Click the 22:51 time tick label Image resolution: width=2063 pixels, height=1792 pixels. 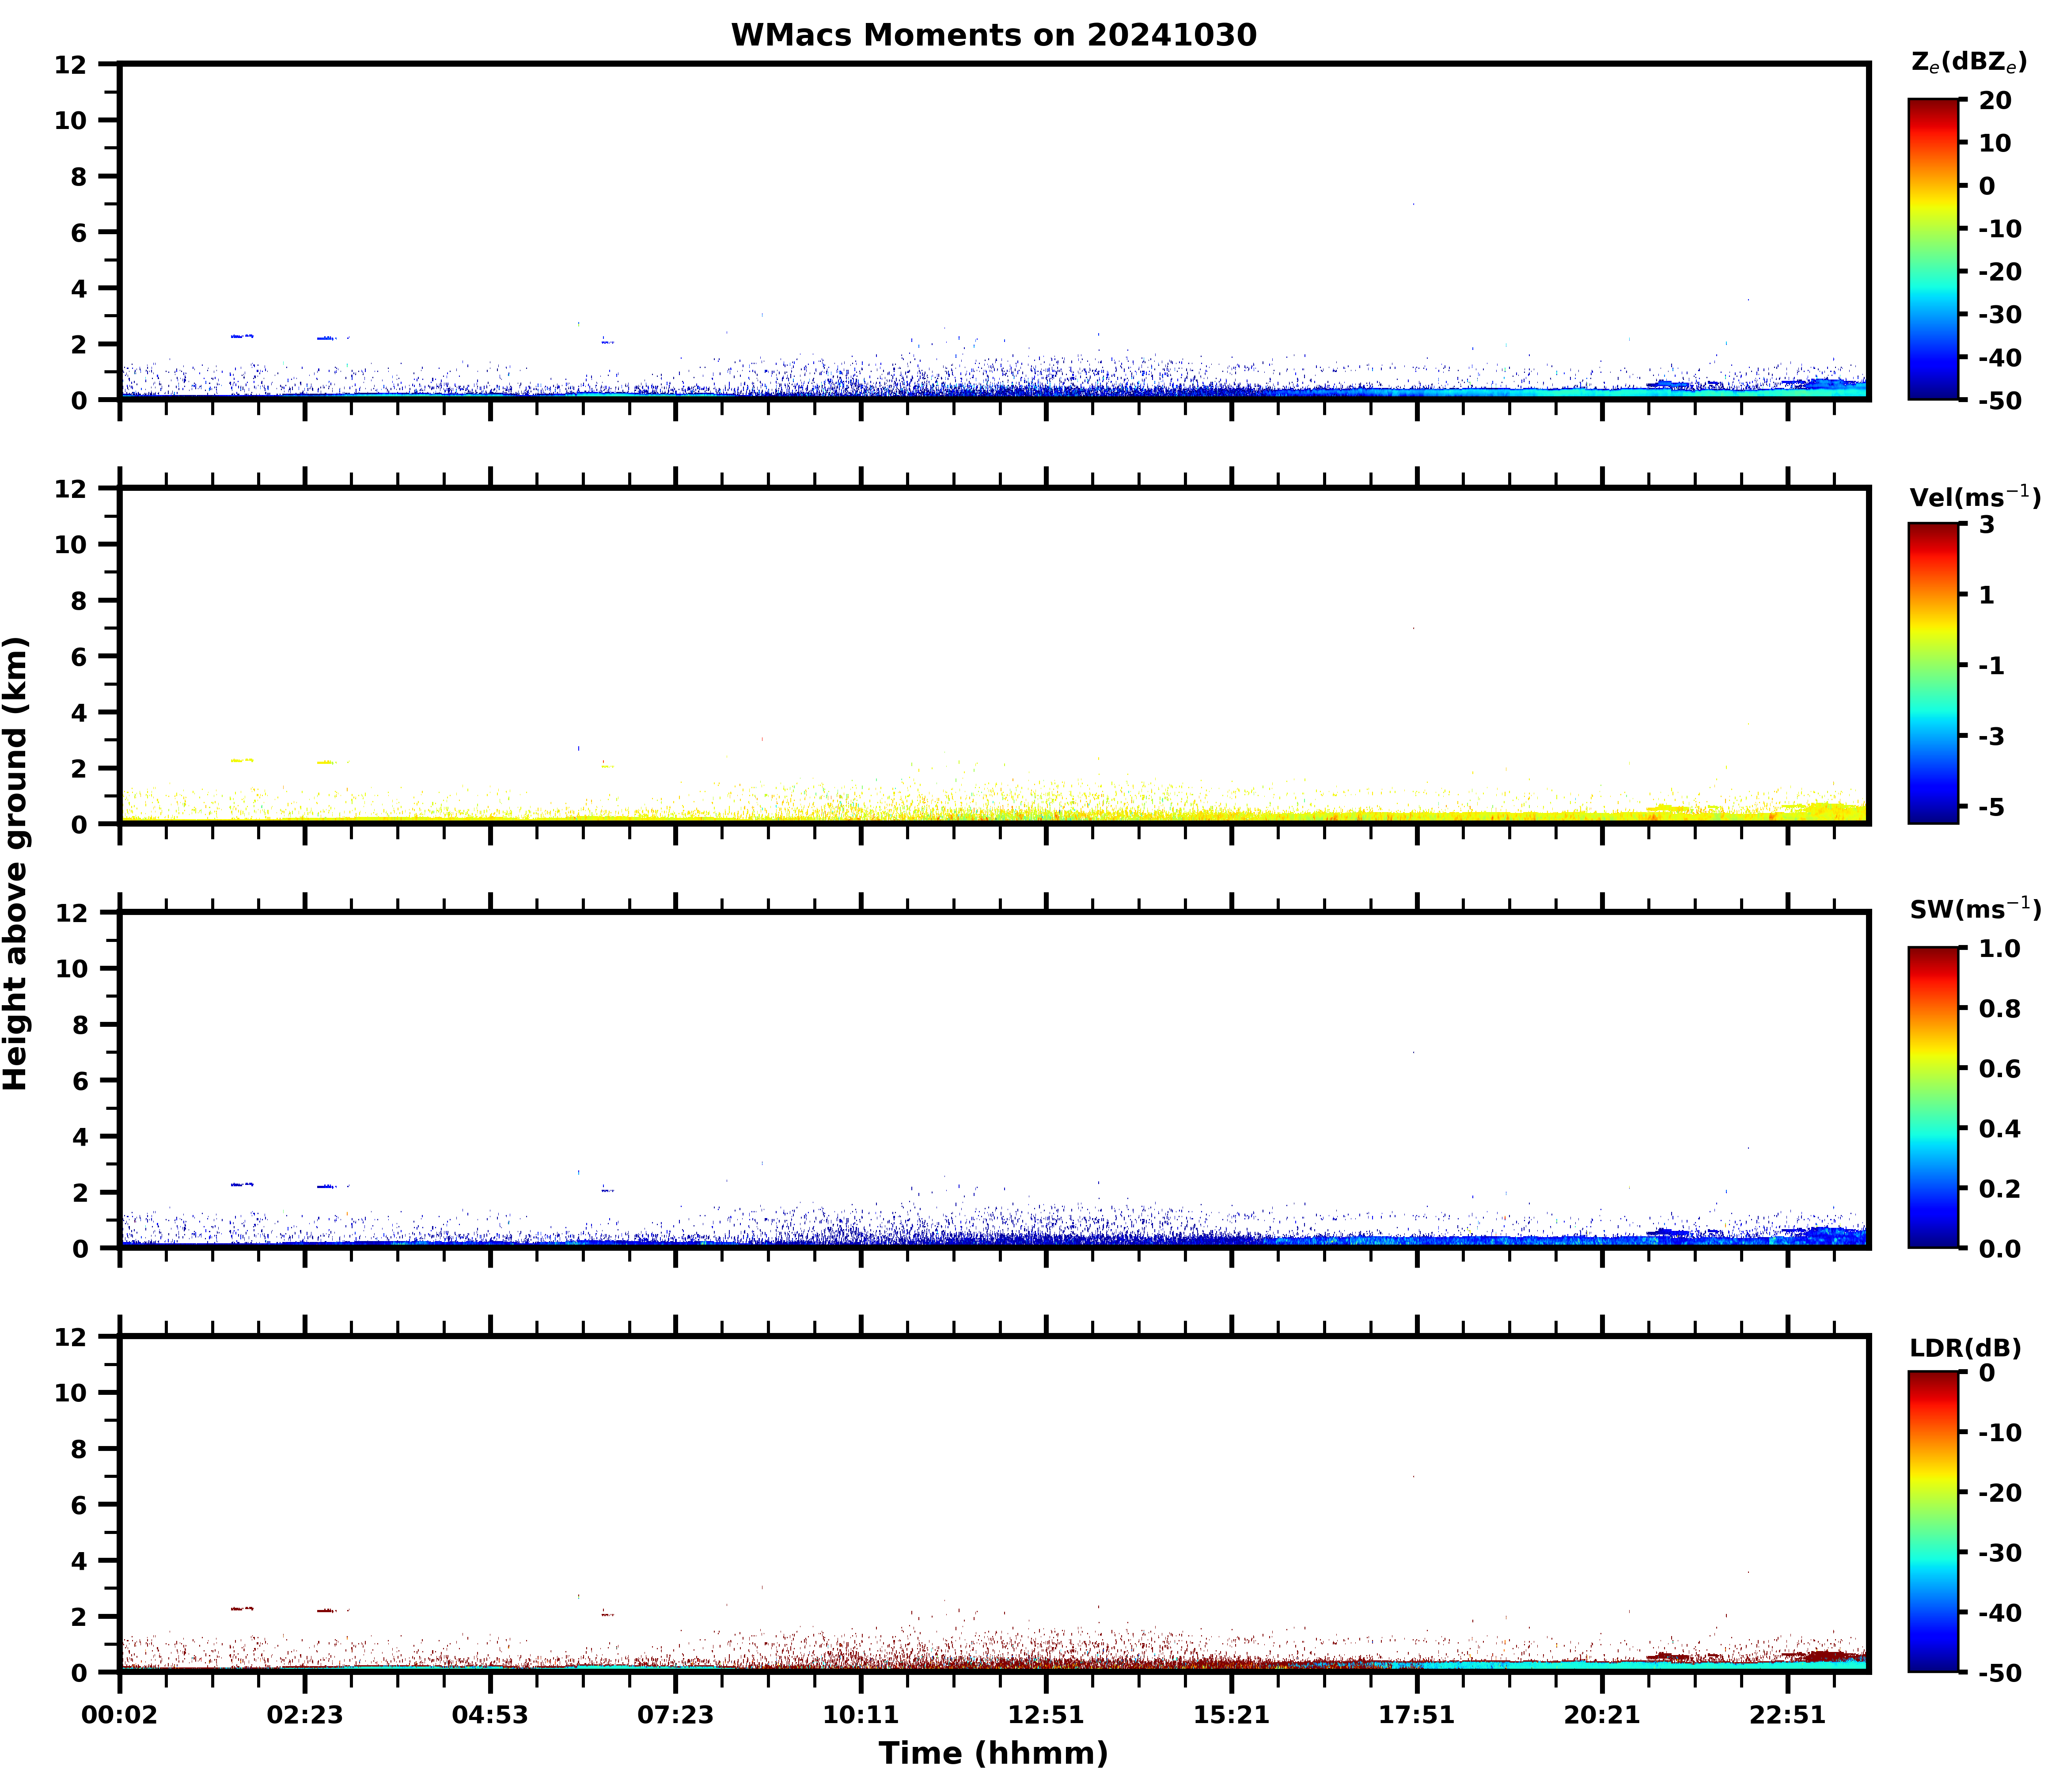pos(1787,1716)
